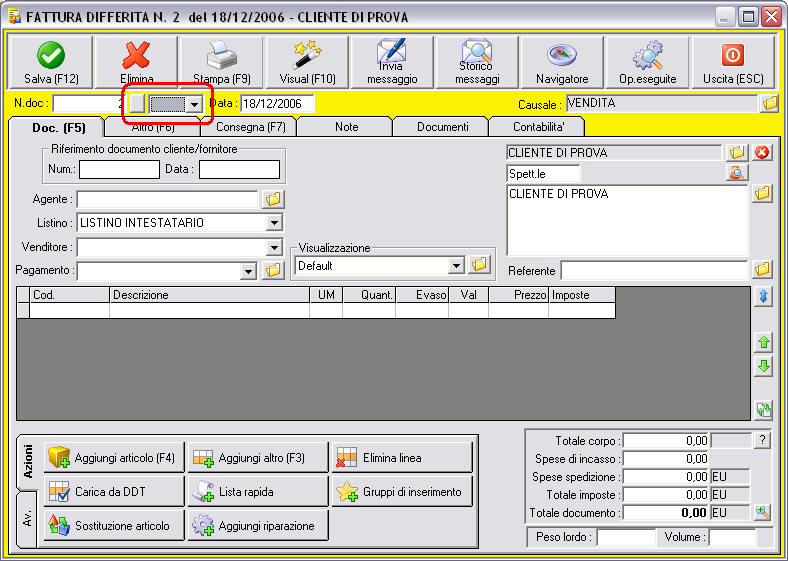Image resolution: width=788 pixels, height=561 pixels.
Task: Select the vertical Azioni tab
Action: pyautogui.click(x=27, y=461)
